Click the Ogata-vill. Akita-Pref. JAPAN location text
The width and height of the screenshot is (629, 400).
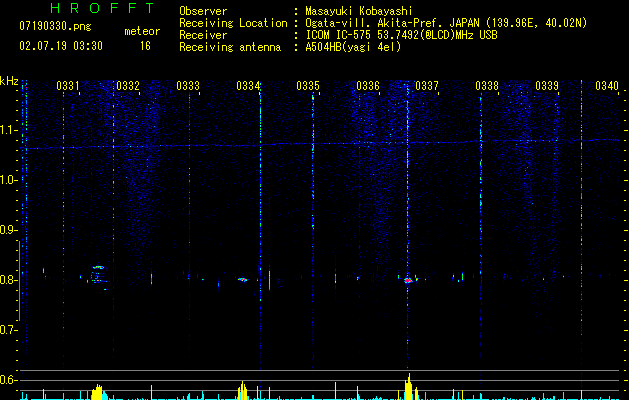click(x=446, y=23)
